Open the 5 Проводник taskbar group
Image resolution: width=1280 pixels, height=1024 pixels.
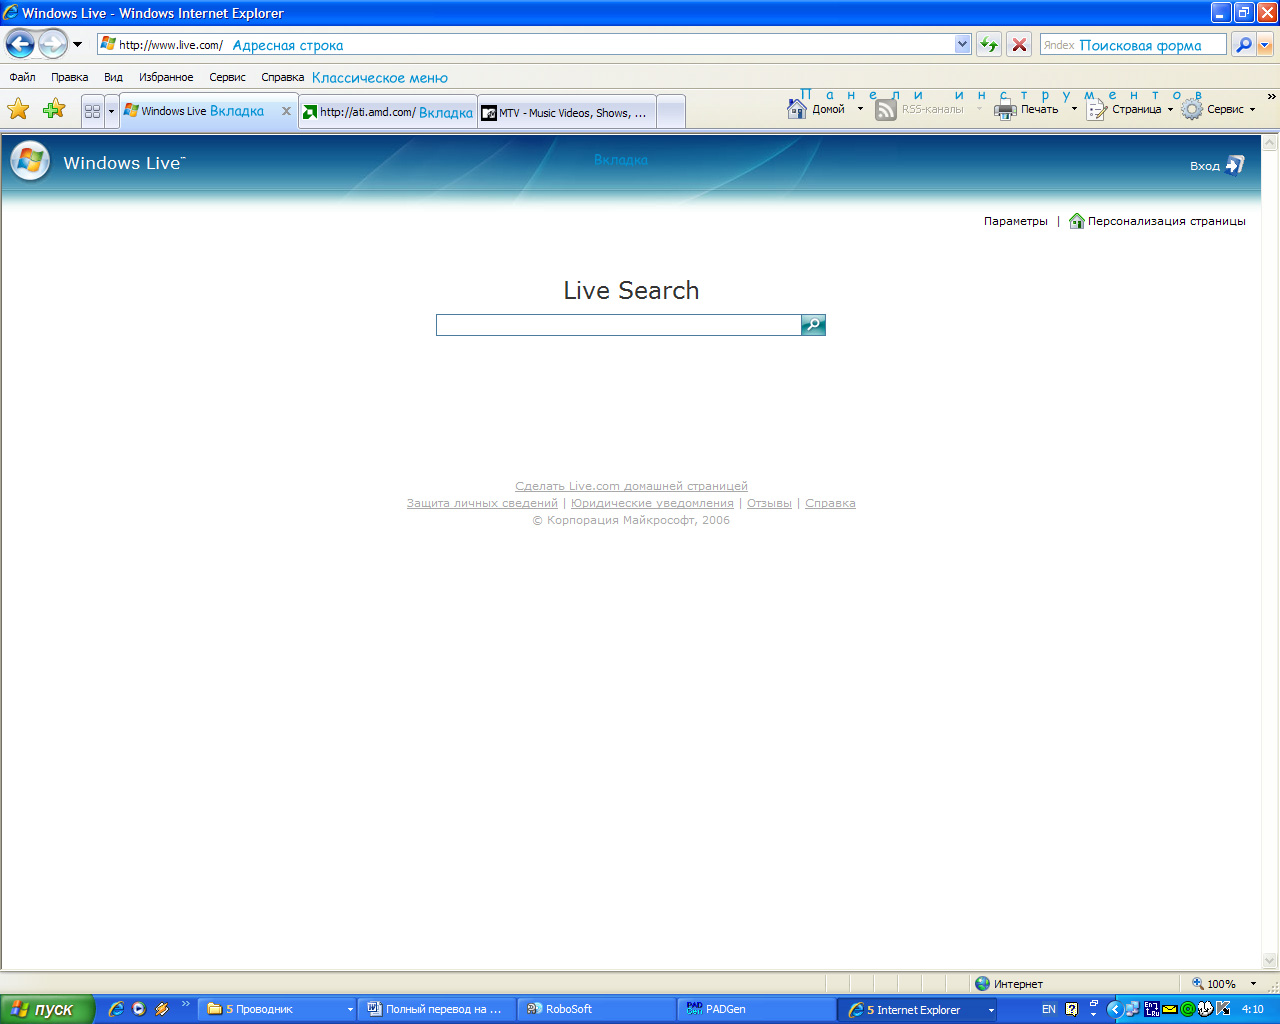278,1009
